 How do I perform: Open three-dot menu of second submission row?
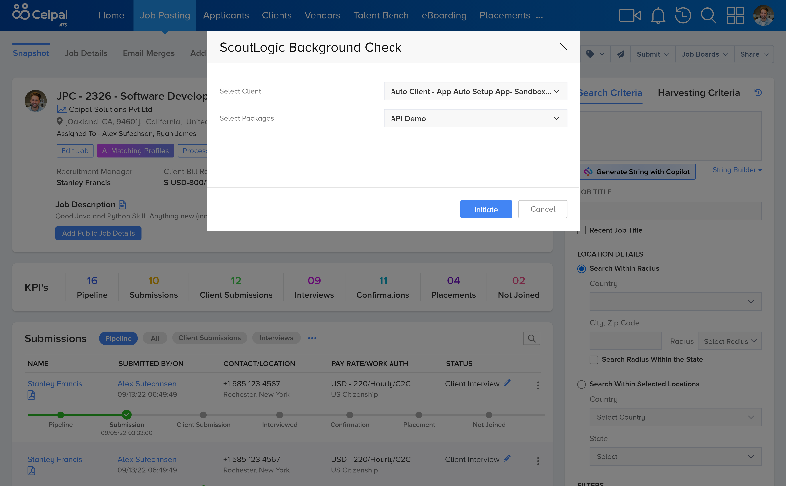point(537,460)
